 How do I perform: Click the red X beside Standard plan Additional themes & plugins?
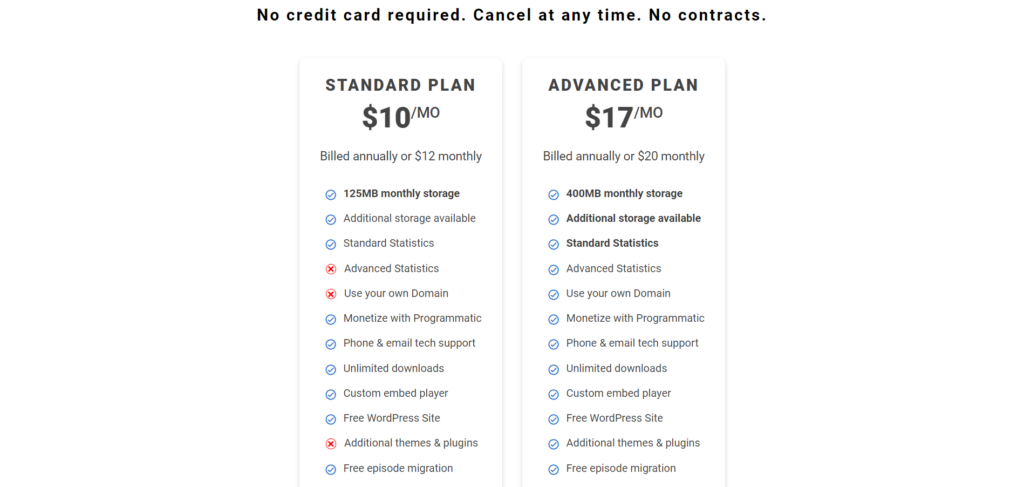click(330, 444)
